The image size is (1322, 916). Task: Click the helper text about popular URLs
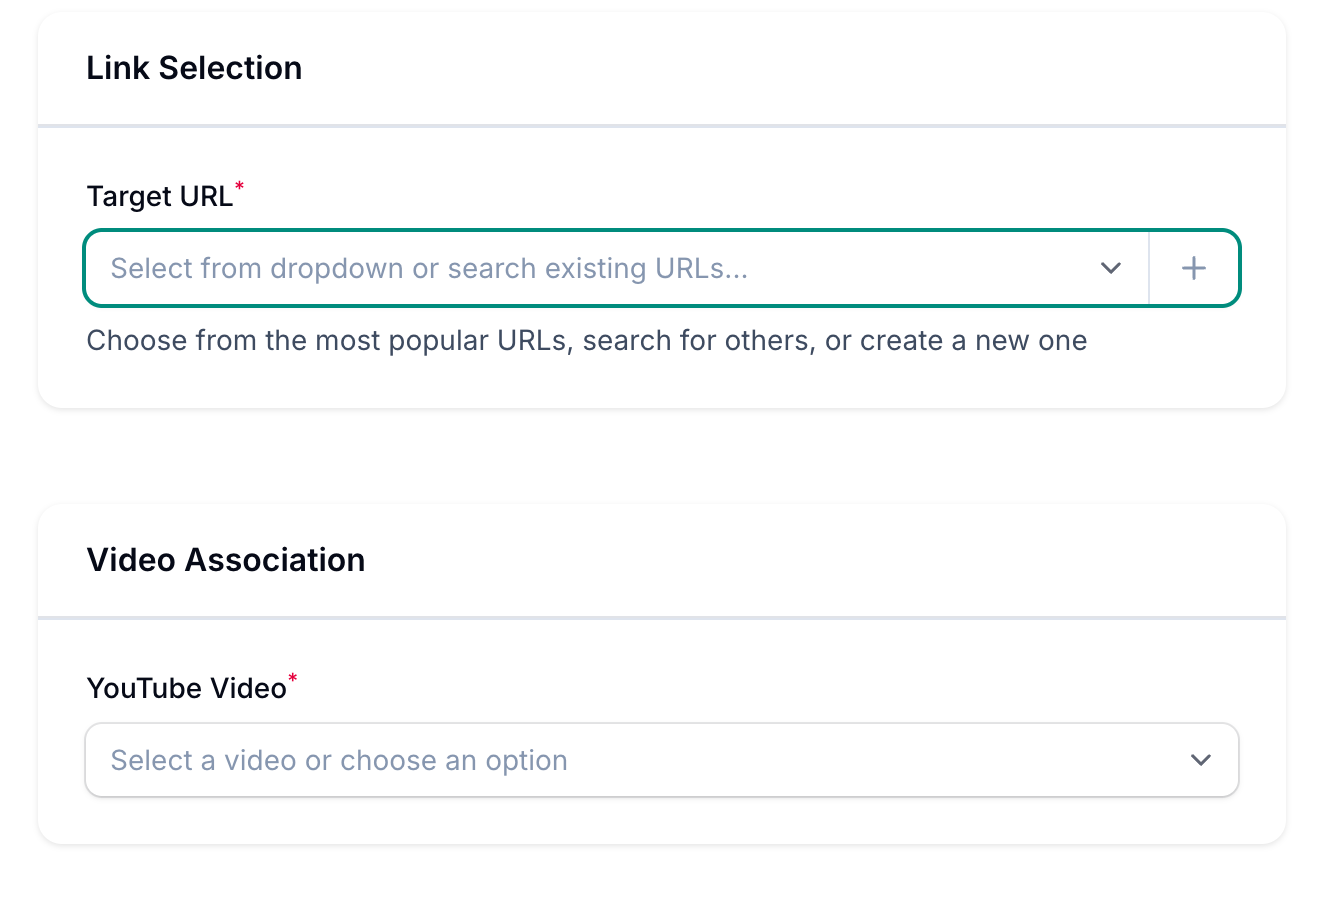[x=586, y=341]
